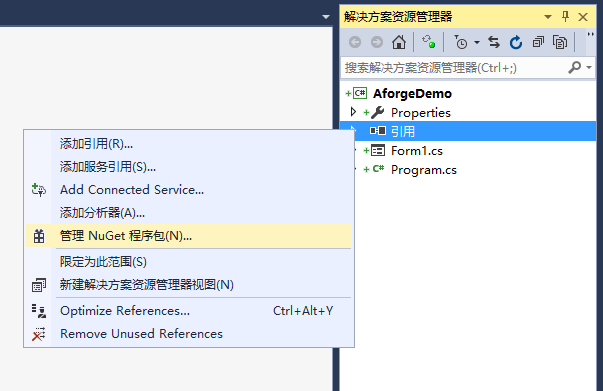Open the Solution Explorer window position dropdown
Screen dimensions: 603x391
pyautogui.click(x=548, y=17)
